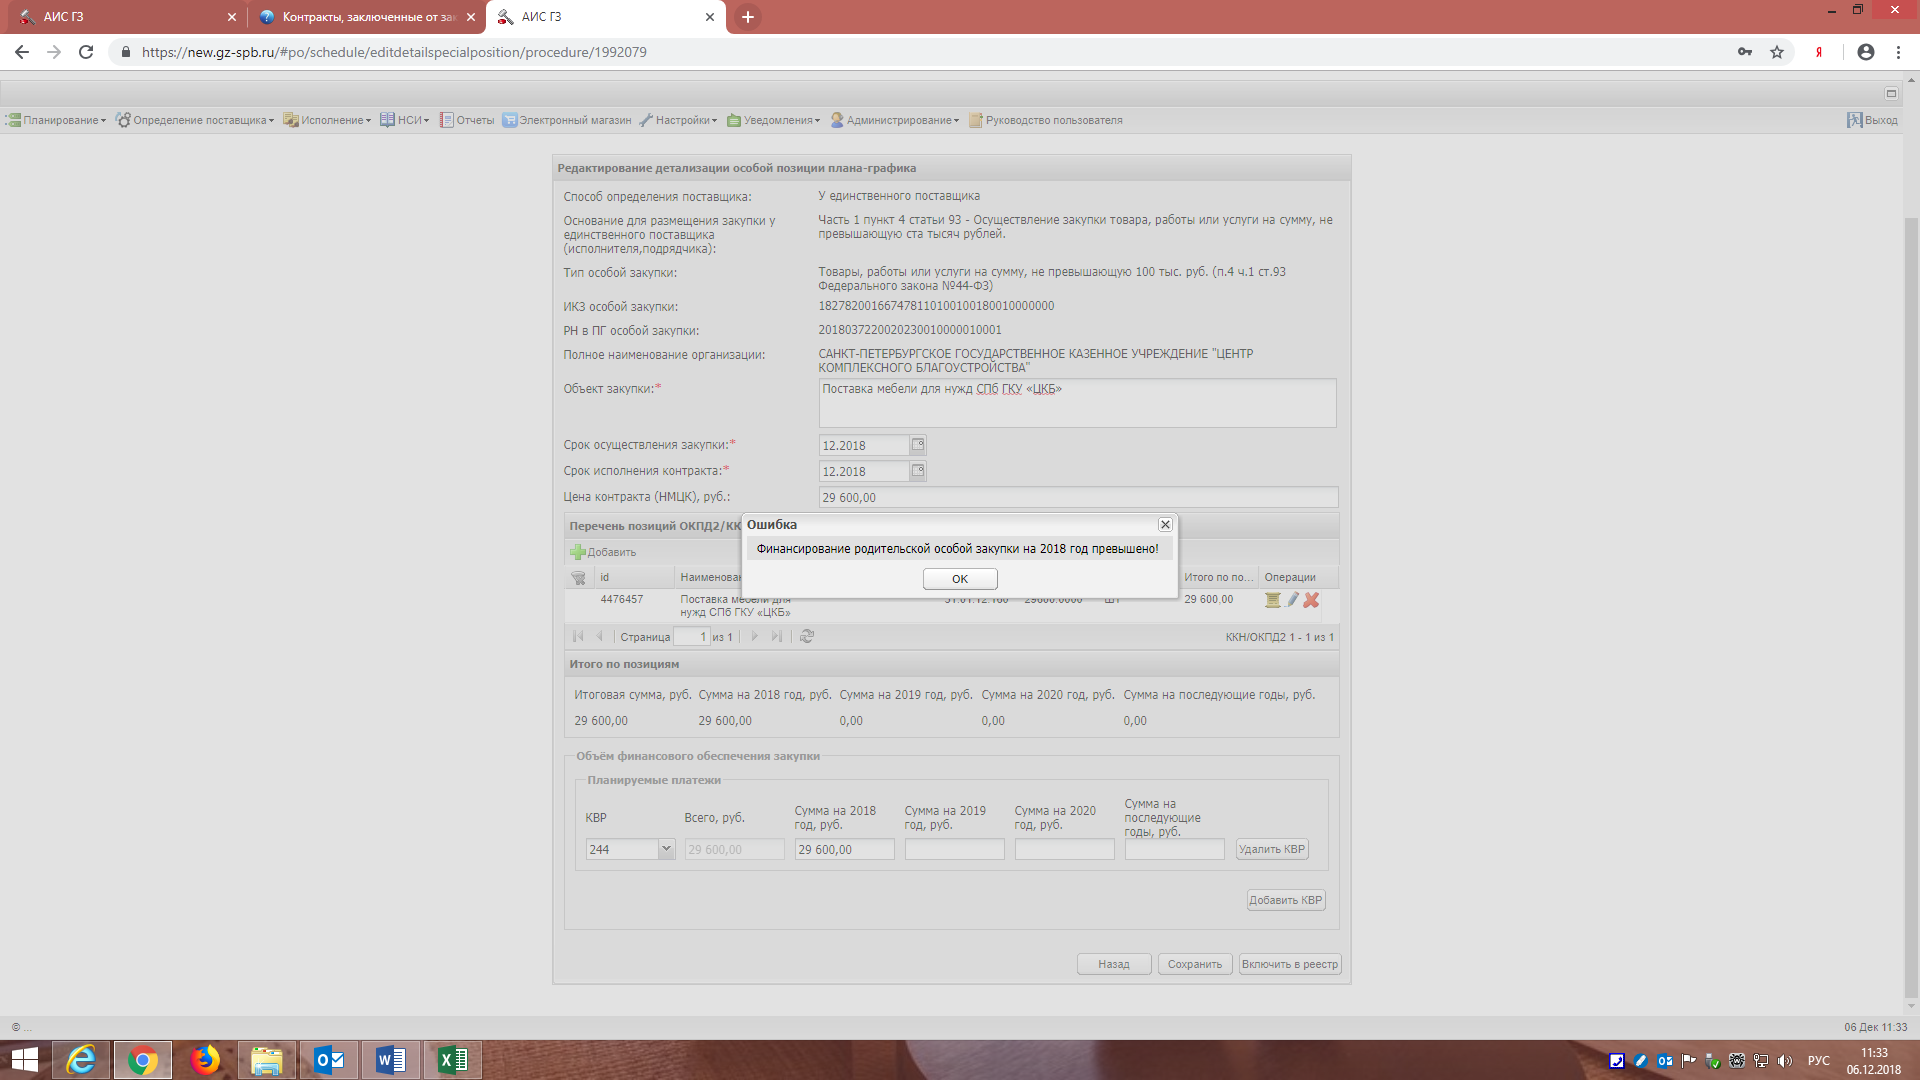
Task: Click the address bar URL
Action: click(x=394, y=52)
